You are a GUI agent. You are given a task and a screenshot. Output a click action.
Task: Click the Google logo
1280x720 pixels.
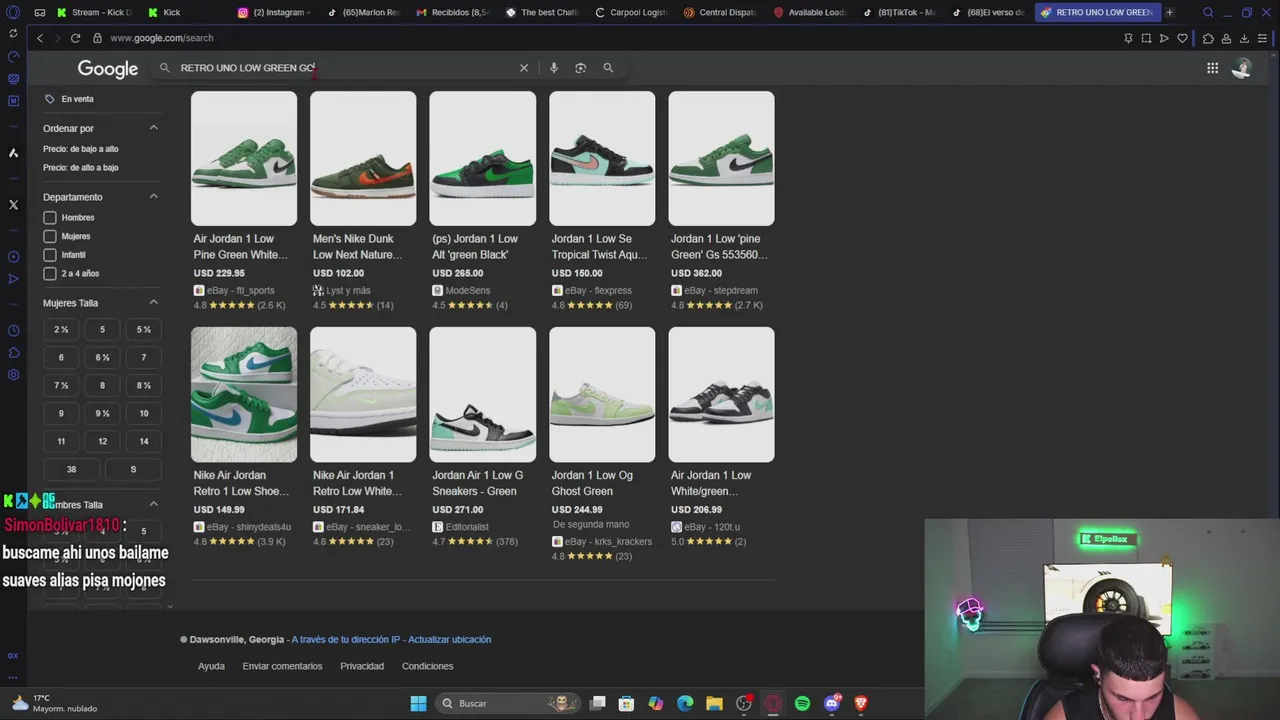point(108,68)
